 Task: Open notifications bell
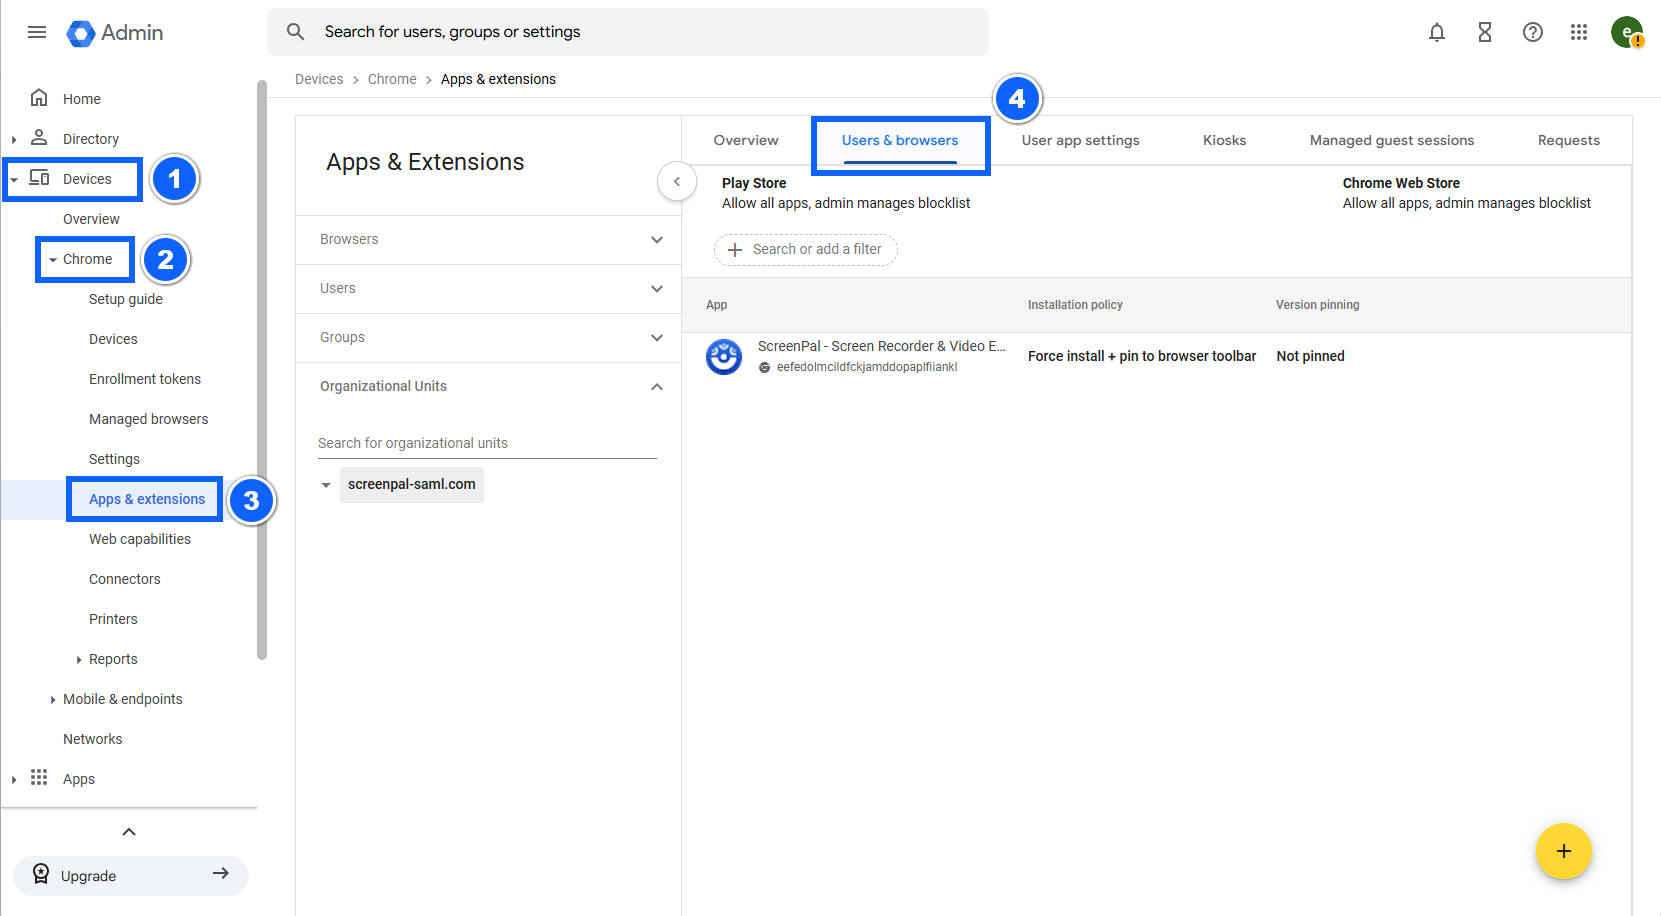coord(1437,32)
